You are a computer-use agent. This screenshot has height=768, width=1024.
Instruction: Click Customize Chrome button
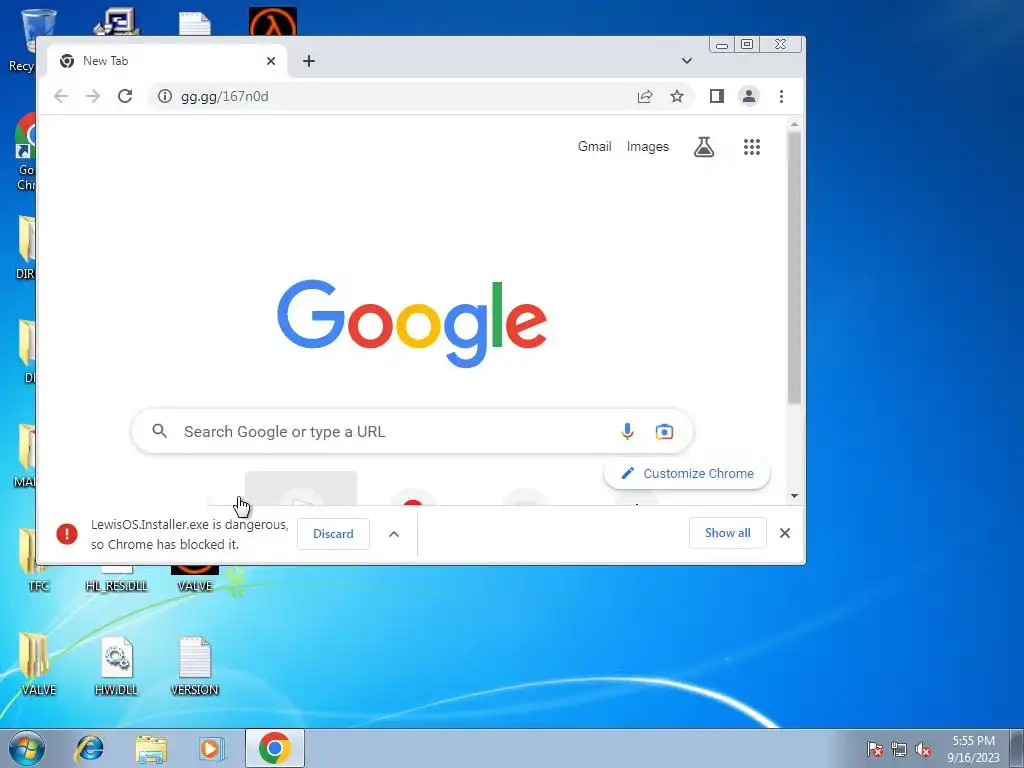pos(687,473)
